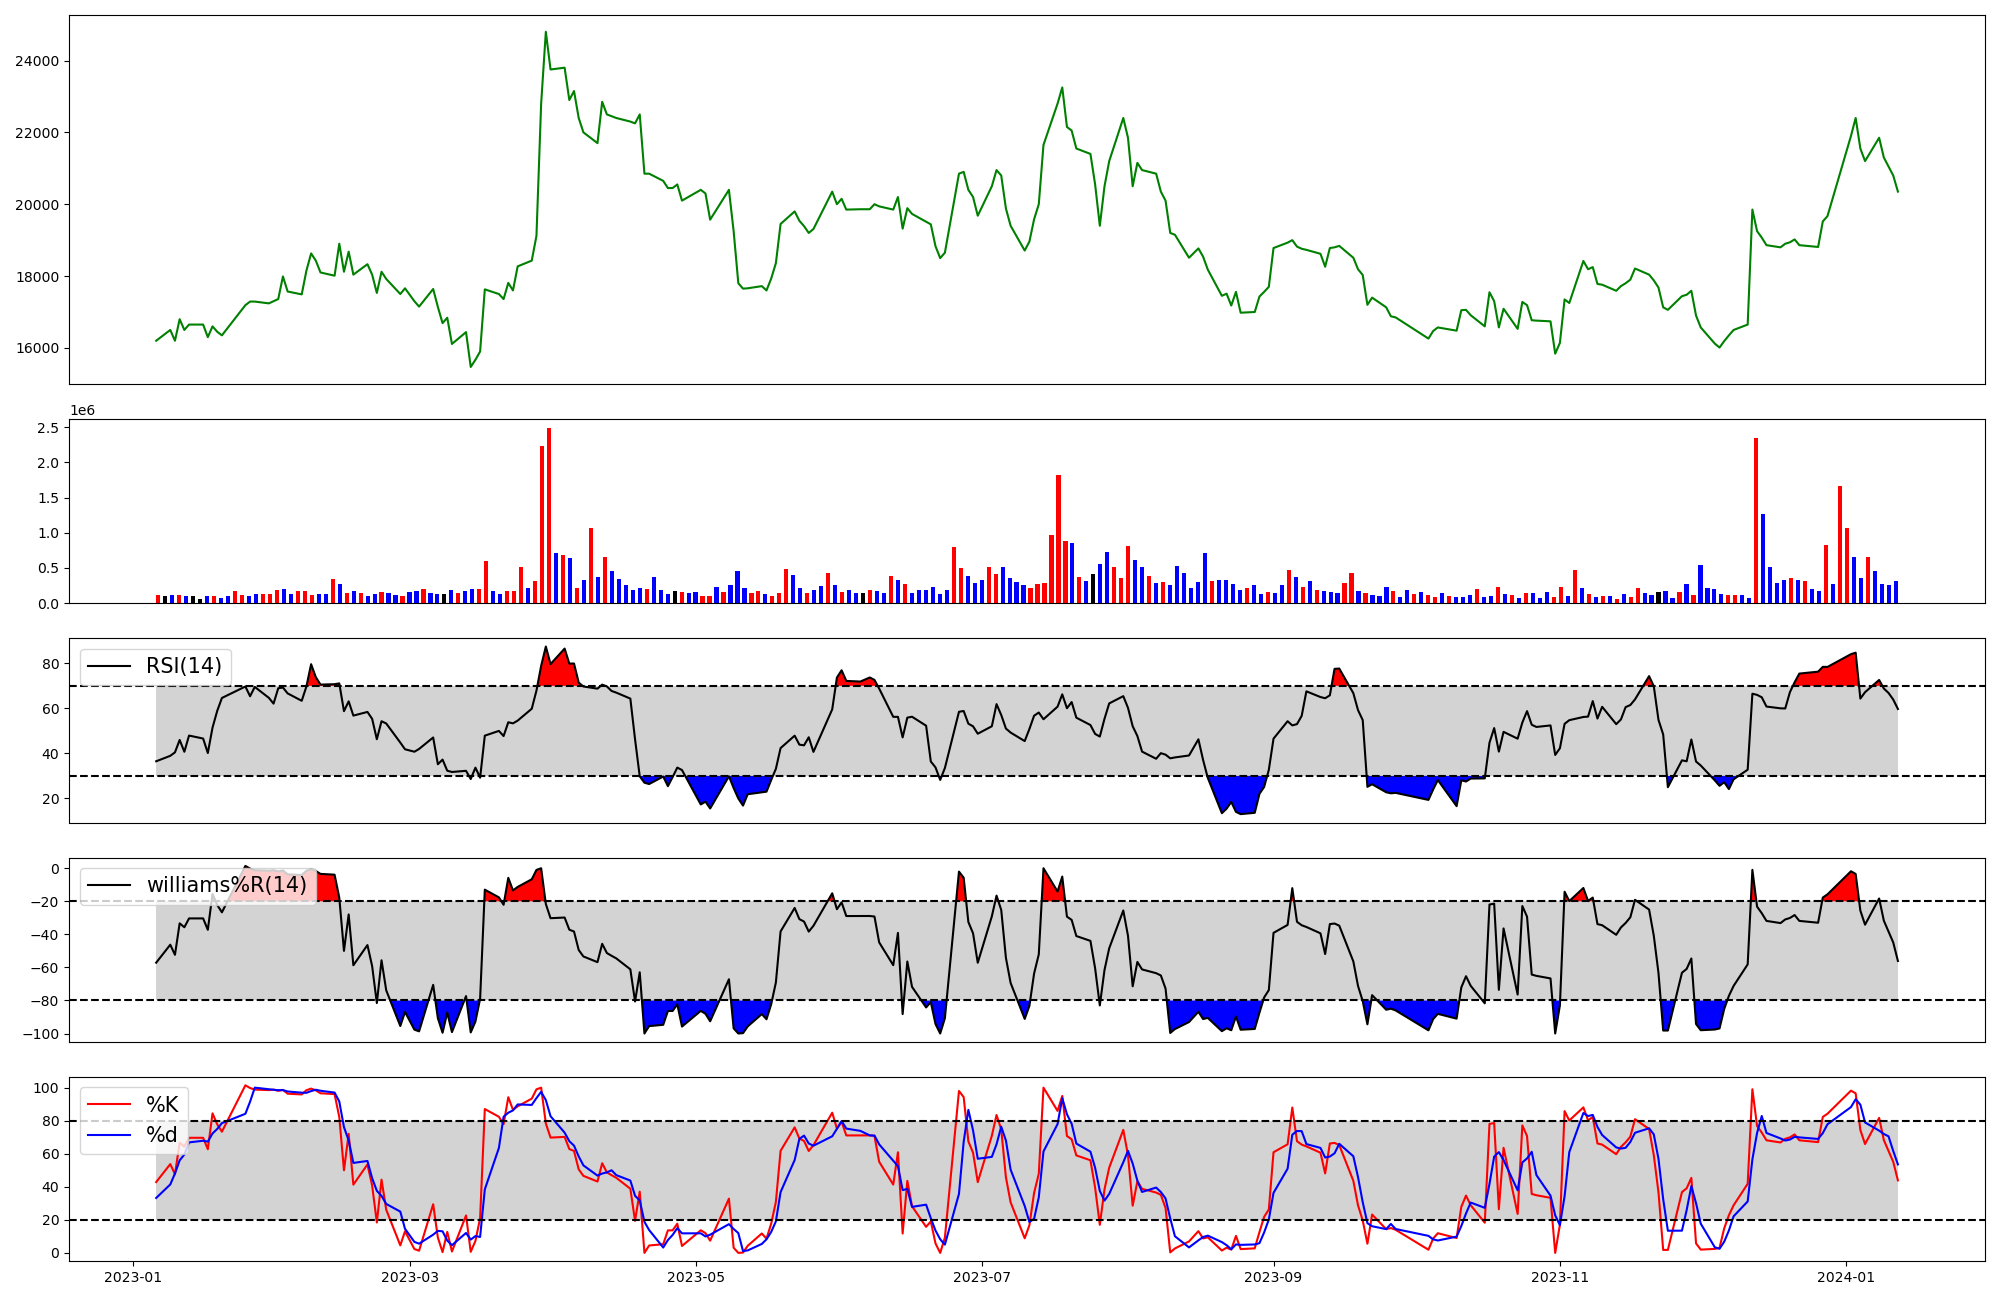The height and width of the screenshot is (1300, 2000).
Task: Select the 2.0 volume axis label
Action: click(x=48, y=463)
